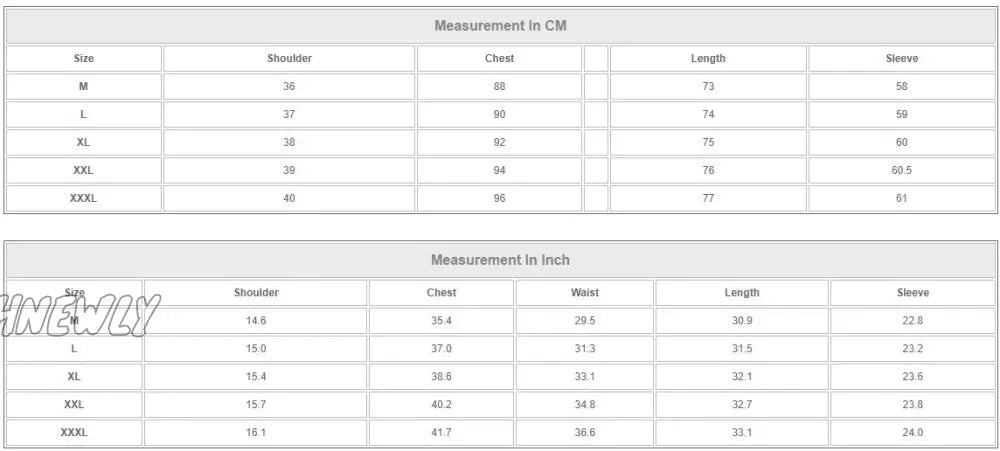Click the Measurement In CM header

(500, 26)
